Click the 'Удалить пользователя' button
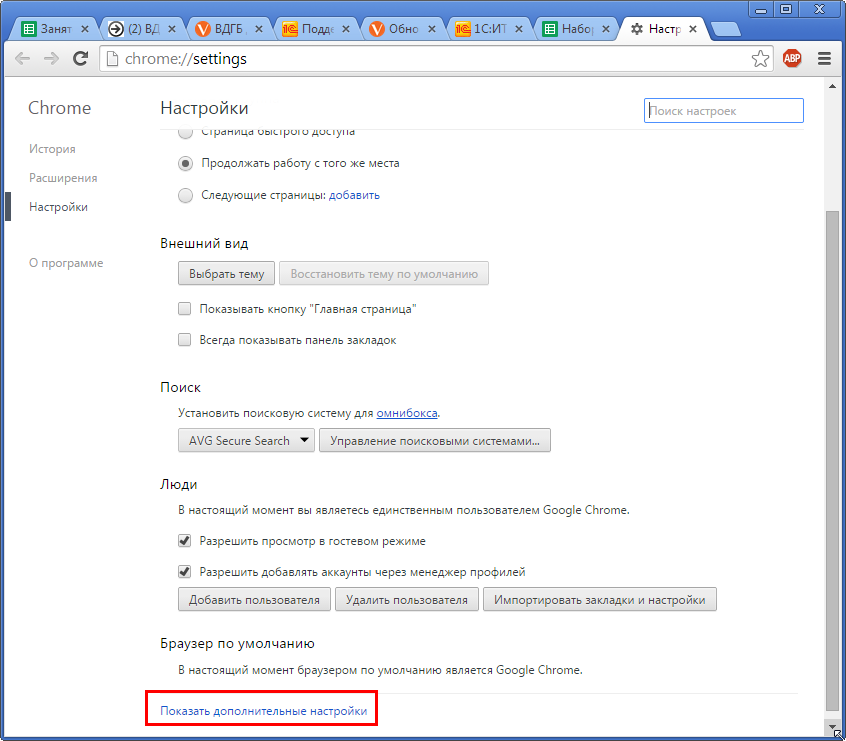 point(407,600)
